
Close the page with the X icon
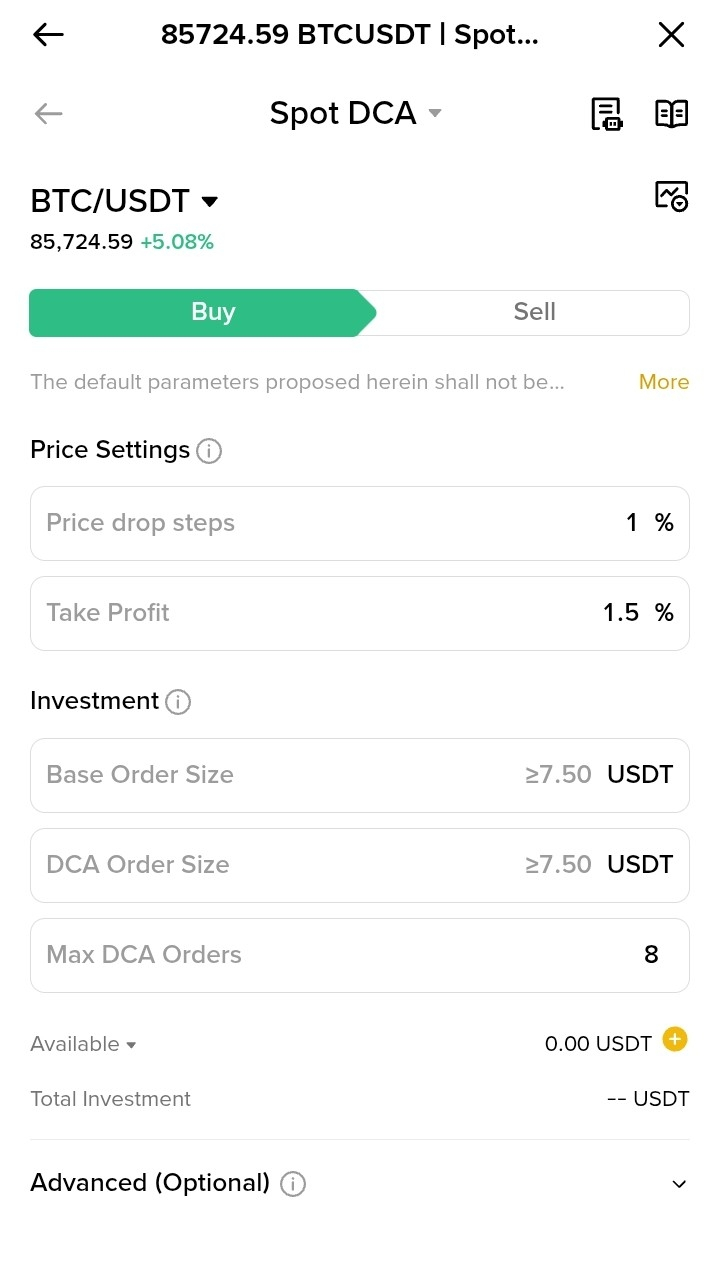pos(671,35)
